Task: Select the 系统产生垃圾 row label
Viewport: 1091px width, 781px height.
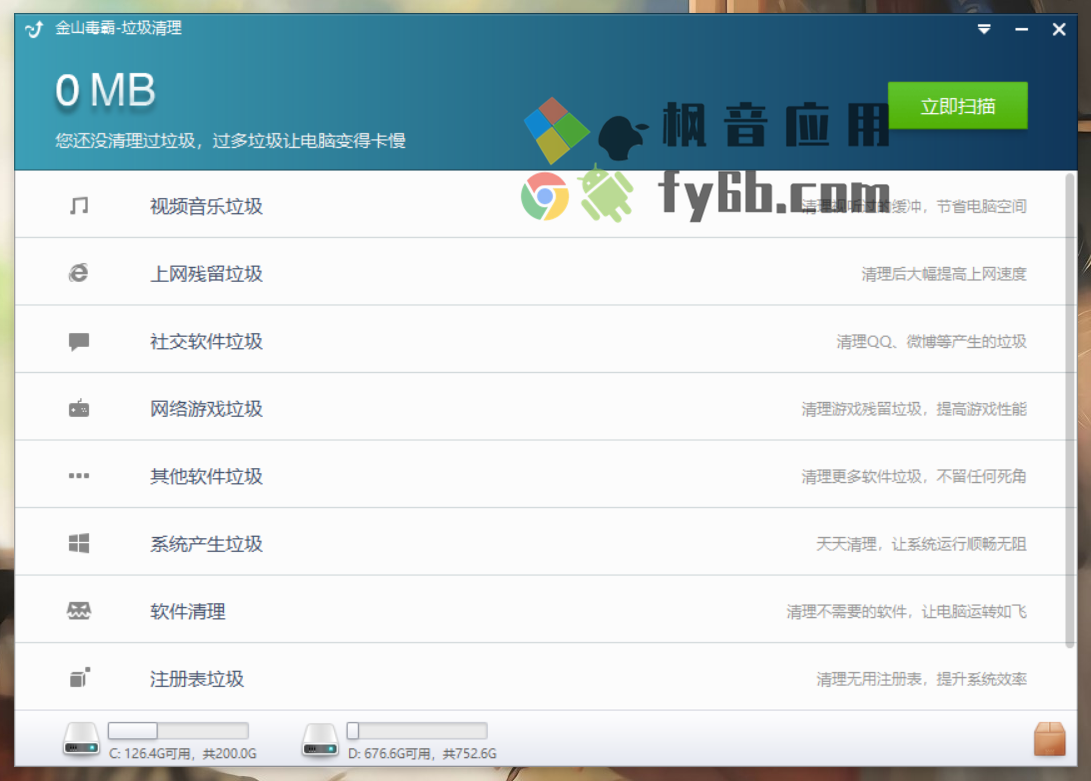Action: pyautogui.click(x=206, y=544)
